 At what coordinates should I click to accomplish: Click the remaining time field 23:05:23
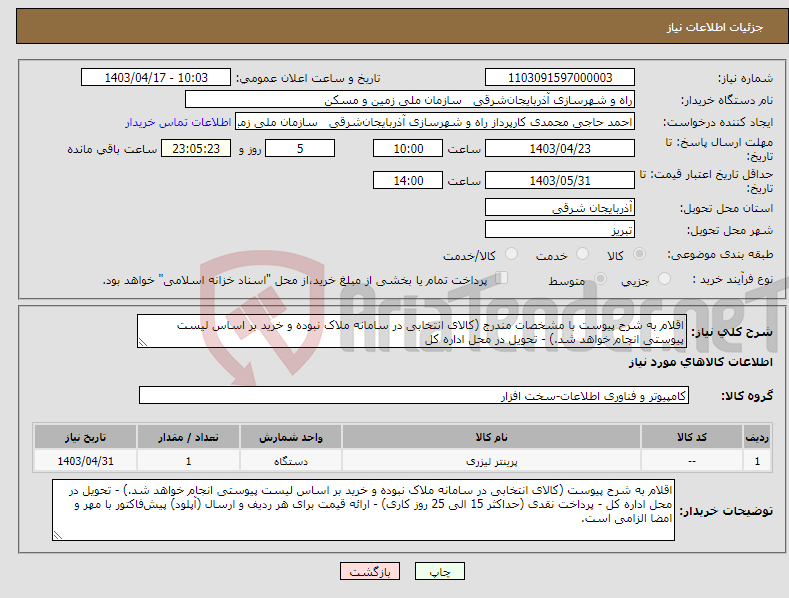(196, 148)
